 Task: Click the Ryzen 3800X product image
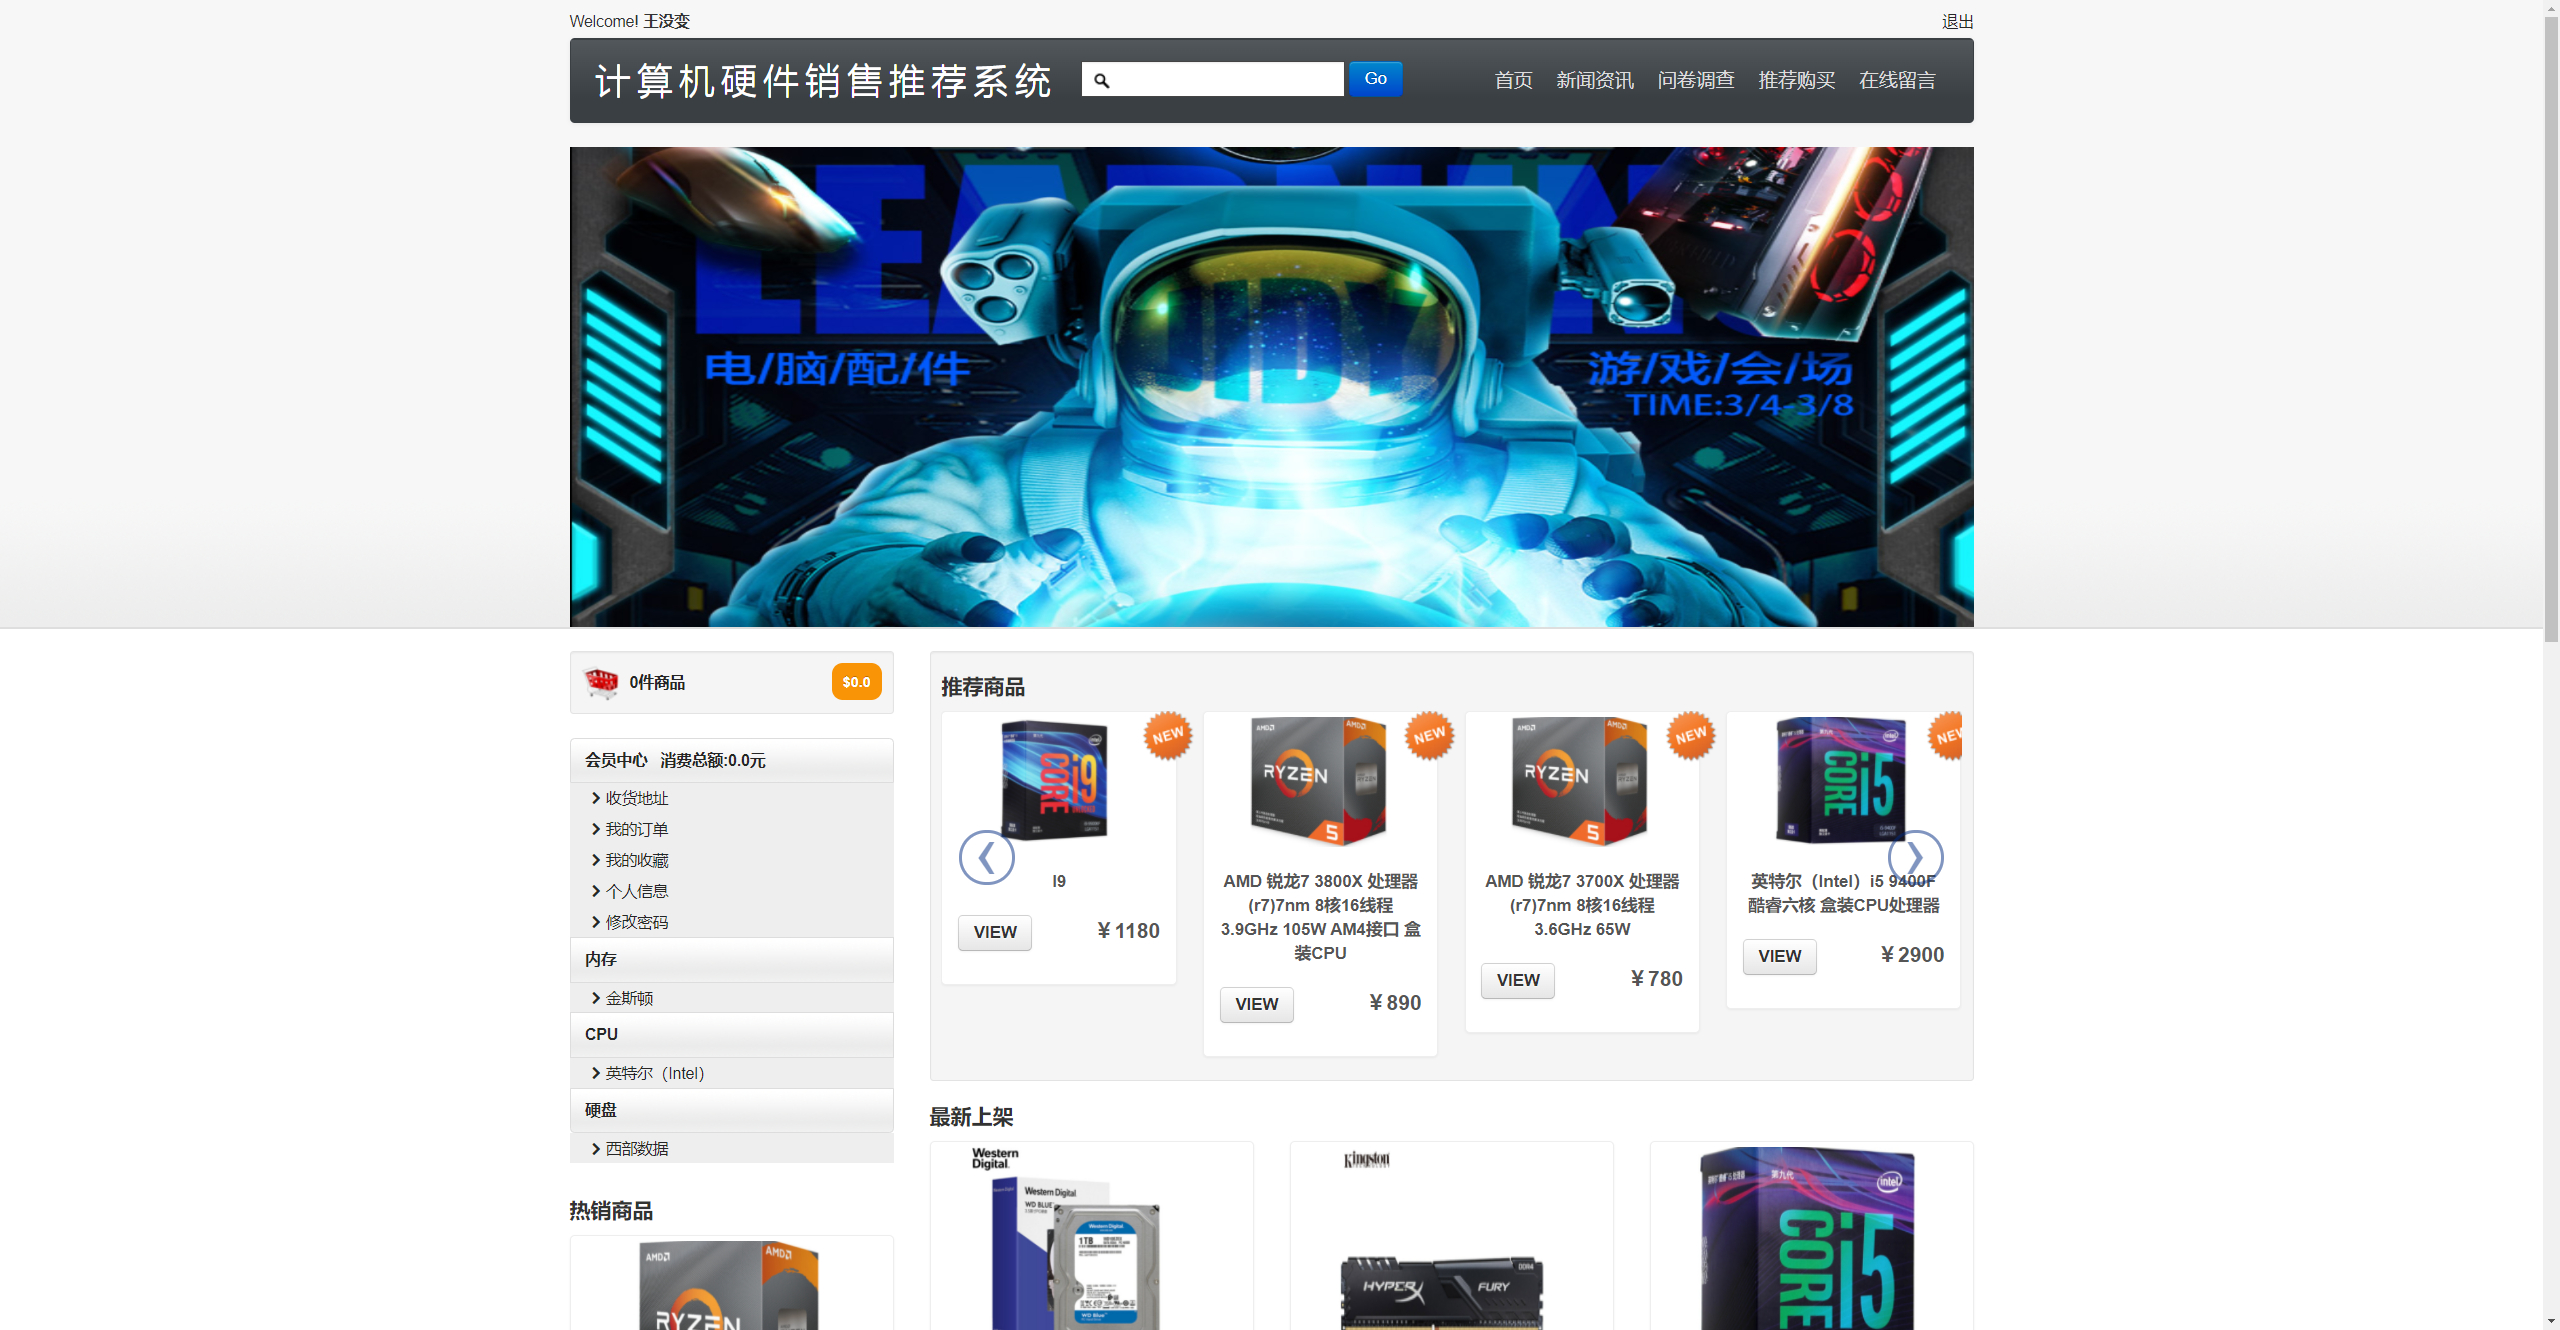[x=1319, y=779]
